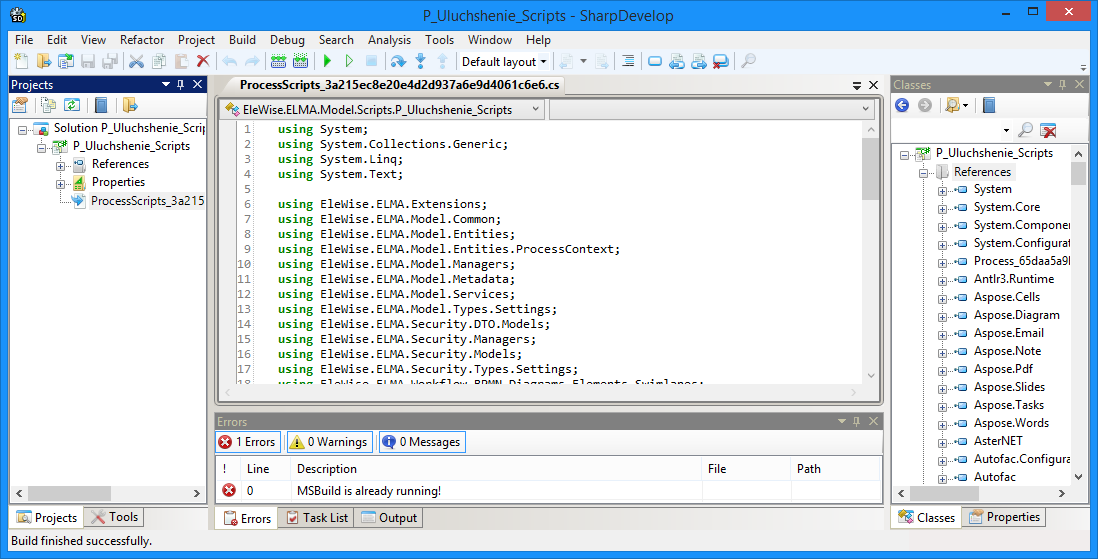Click the Redo arrow icon
The width and height of the screenshot is (1098, 559).
[x=252, y=62]
